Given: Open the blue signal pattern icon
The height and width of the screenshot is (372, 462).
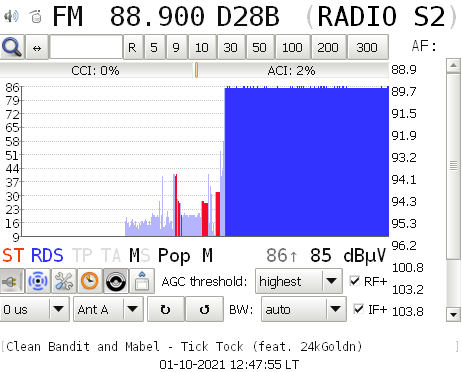Looking at the screenshot, I should 38,281.
